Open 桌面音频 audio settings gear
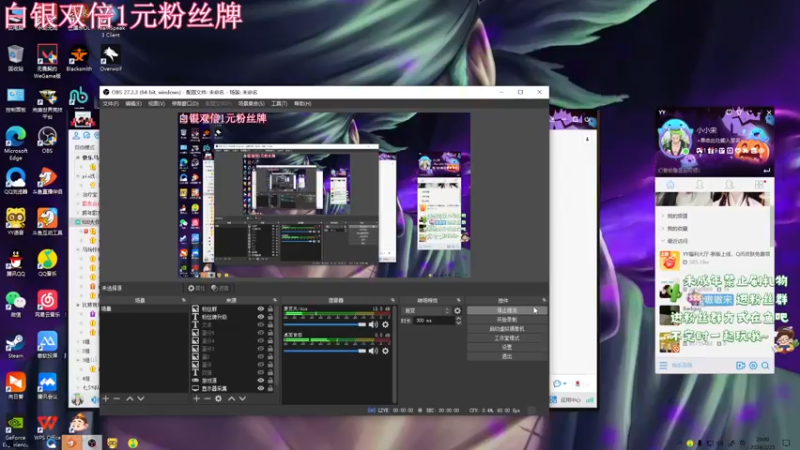800x450 pixels. point(385,351)
